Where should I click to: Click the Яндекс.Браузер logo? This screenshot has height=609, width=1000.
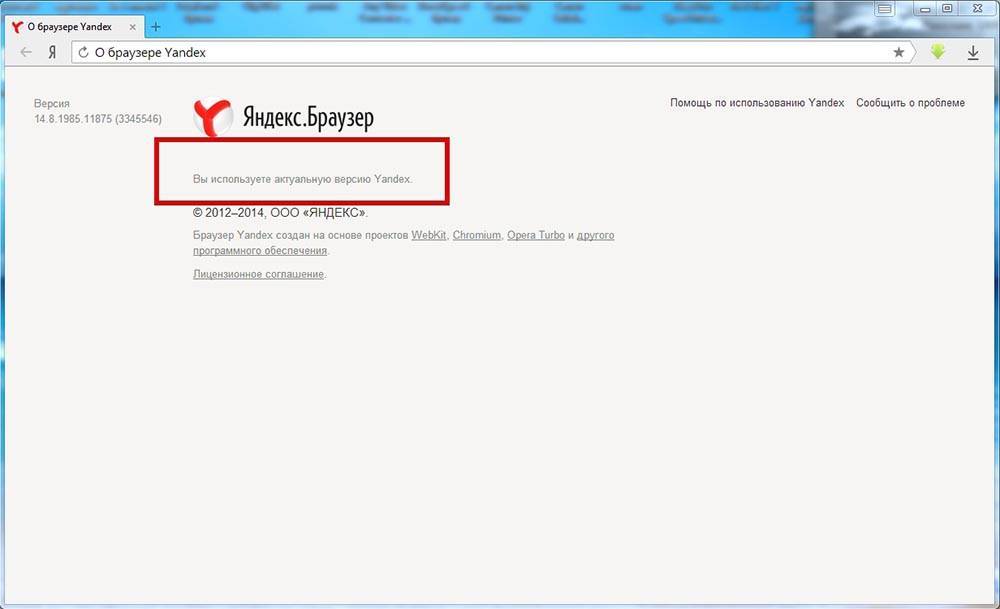283,117
